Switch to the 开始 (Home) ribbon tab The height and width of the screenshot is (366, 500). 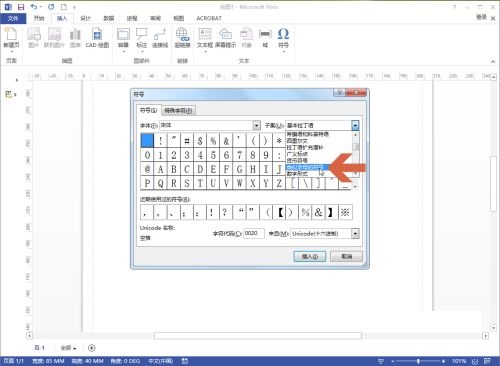(39, 18)
